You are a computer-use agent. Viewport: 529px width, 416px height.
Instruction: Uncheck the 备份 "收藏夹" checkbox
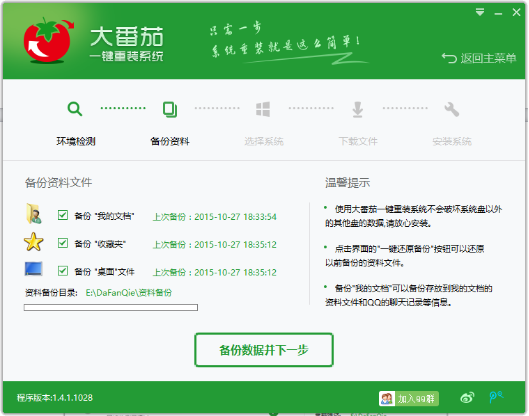click(x=63, y=243)
